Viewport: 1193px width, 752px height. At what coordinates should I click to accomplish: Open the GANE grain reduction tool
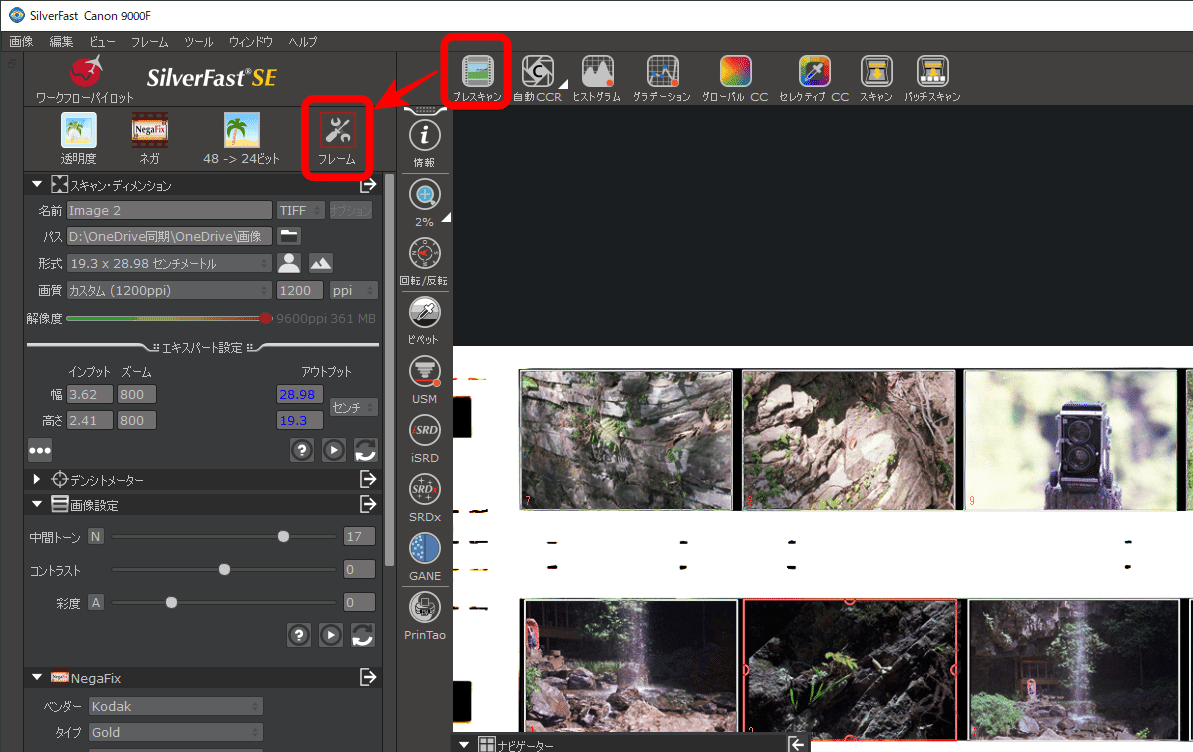pos(425,548)
